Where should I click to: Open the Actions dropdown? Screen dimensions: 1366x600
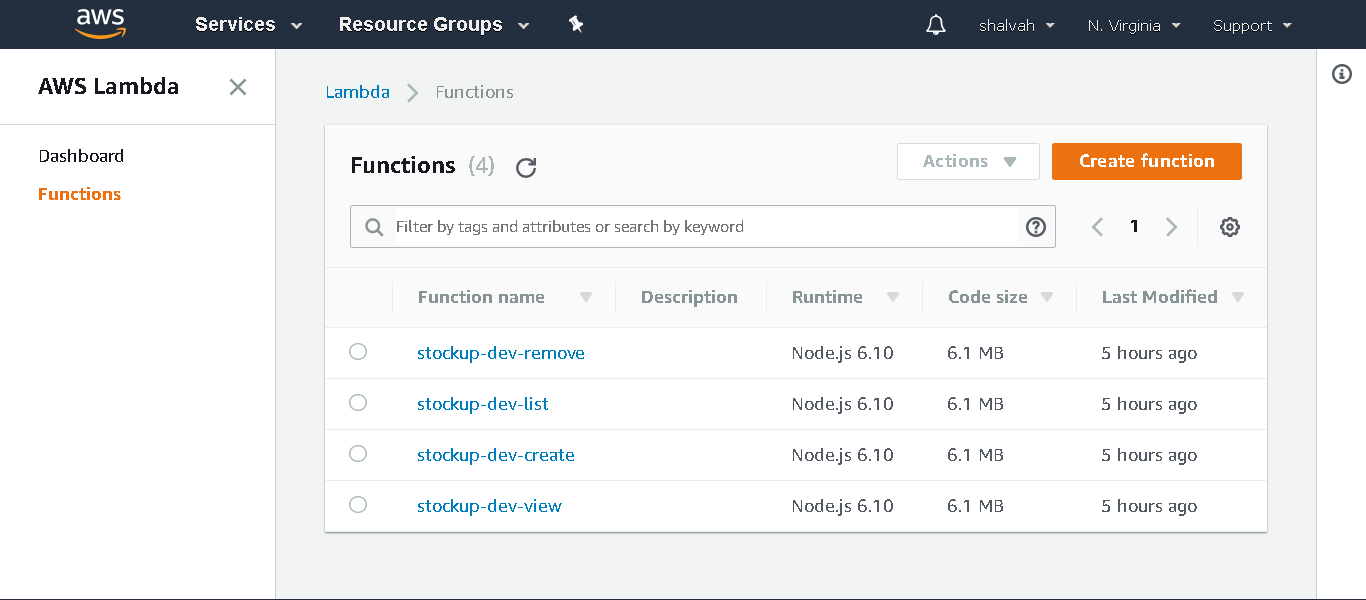click(968, 162)
